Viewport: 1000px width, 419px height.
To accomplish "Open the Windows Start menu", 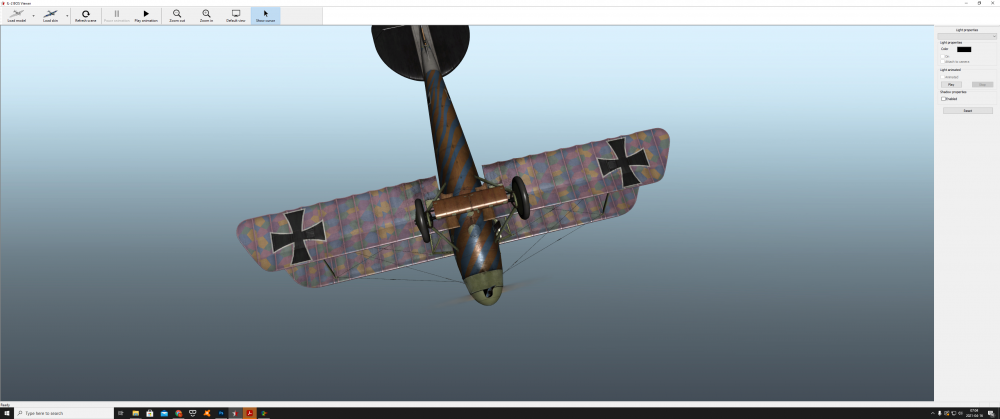I will click(x=6, y=413).
